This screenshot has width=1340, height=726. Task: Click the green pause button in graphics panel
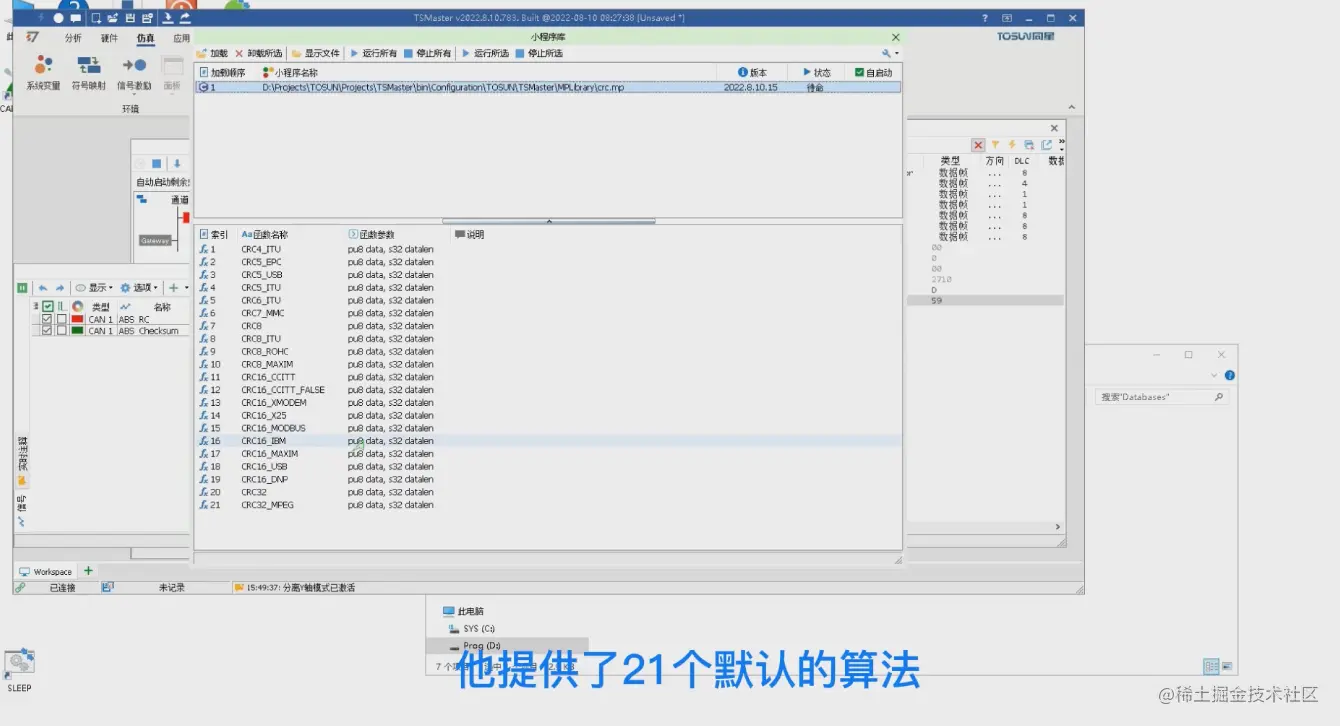[22, 288]
